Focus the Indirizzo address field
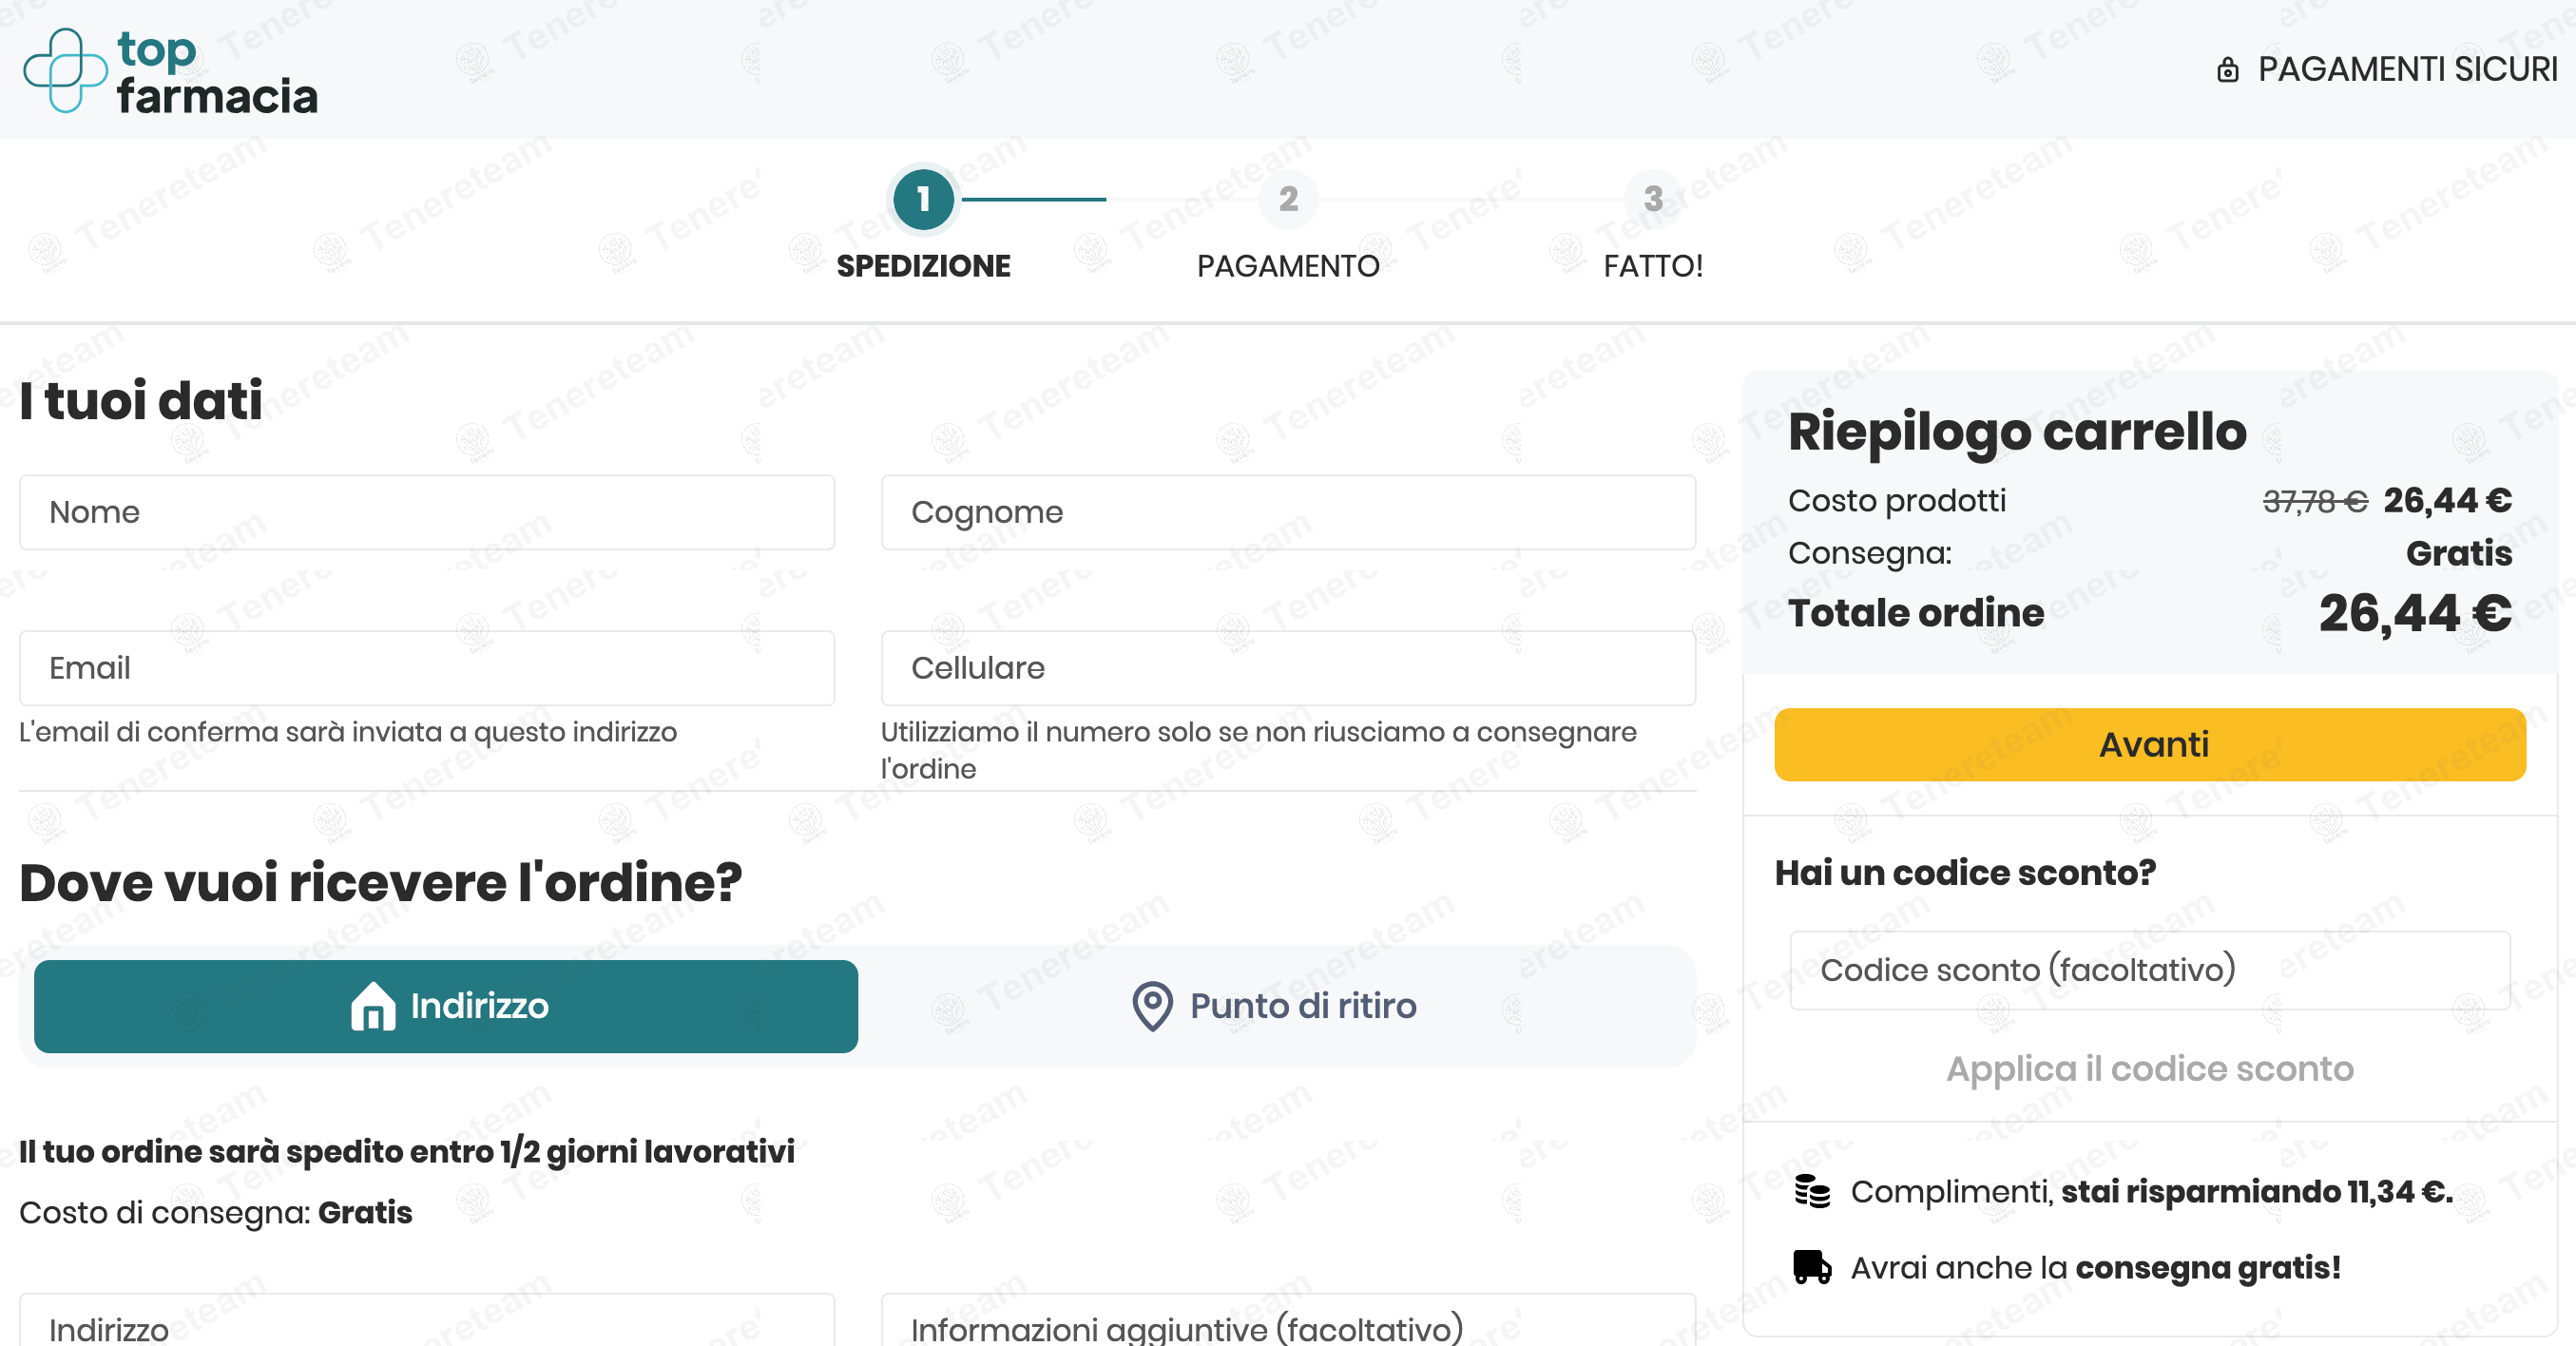Screen dimensions: 2576x1346 [427, 1322]
